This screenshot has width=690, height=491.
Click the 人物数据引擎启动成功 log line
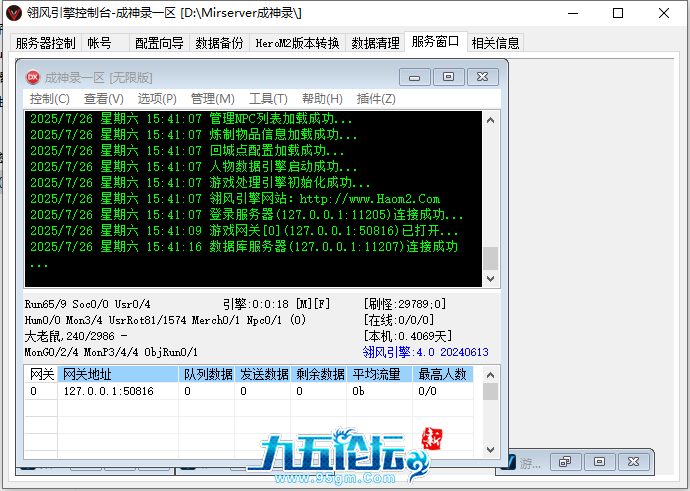click(194, 167)
